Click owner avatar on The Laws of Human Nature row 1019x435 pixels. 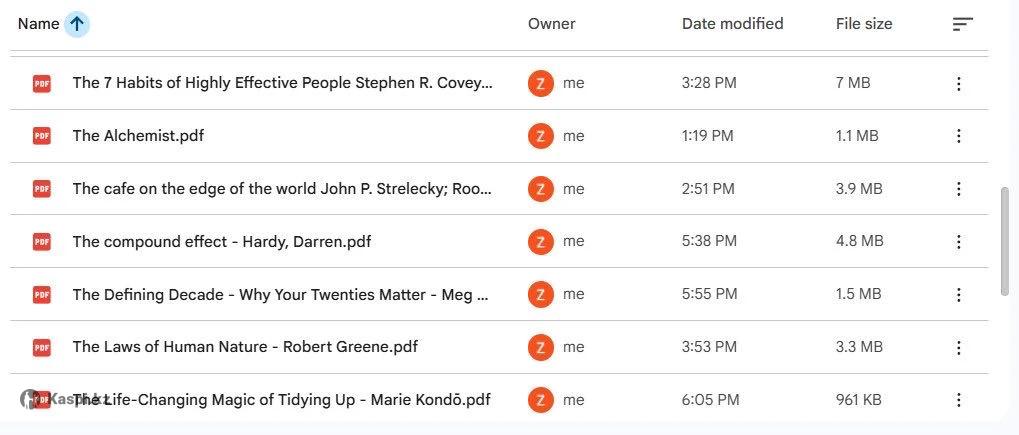point(540,347)
